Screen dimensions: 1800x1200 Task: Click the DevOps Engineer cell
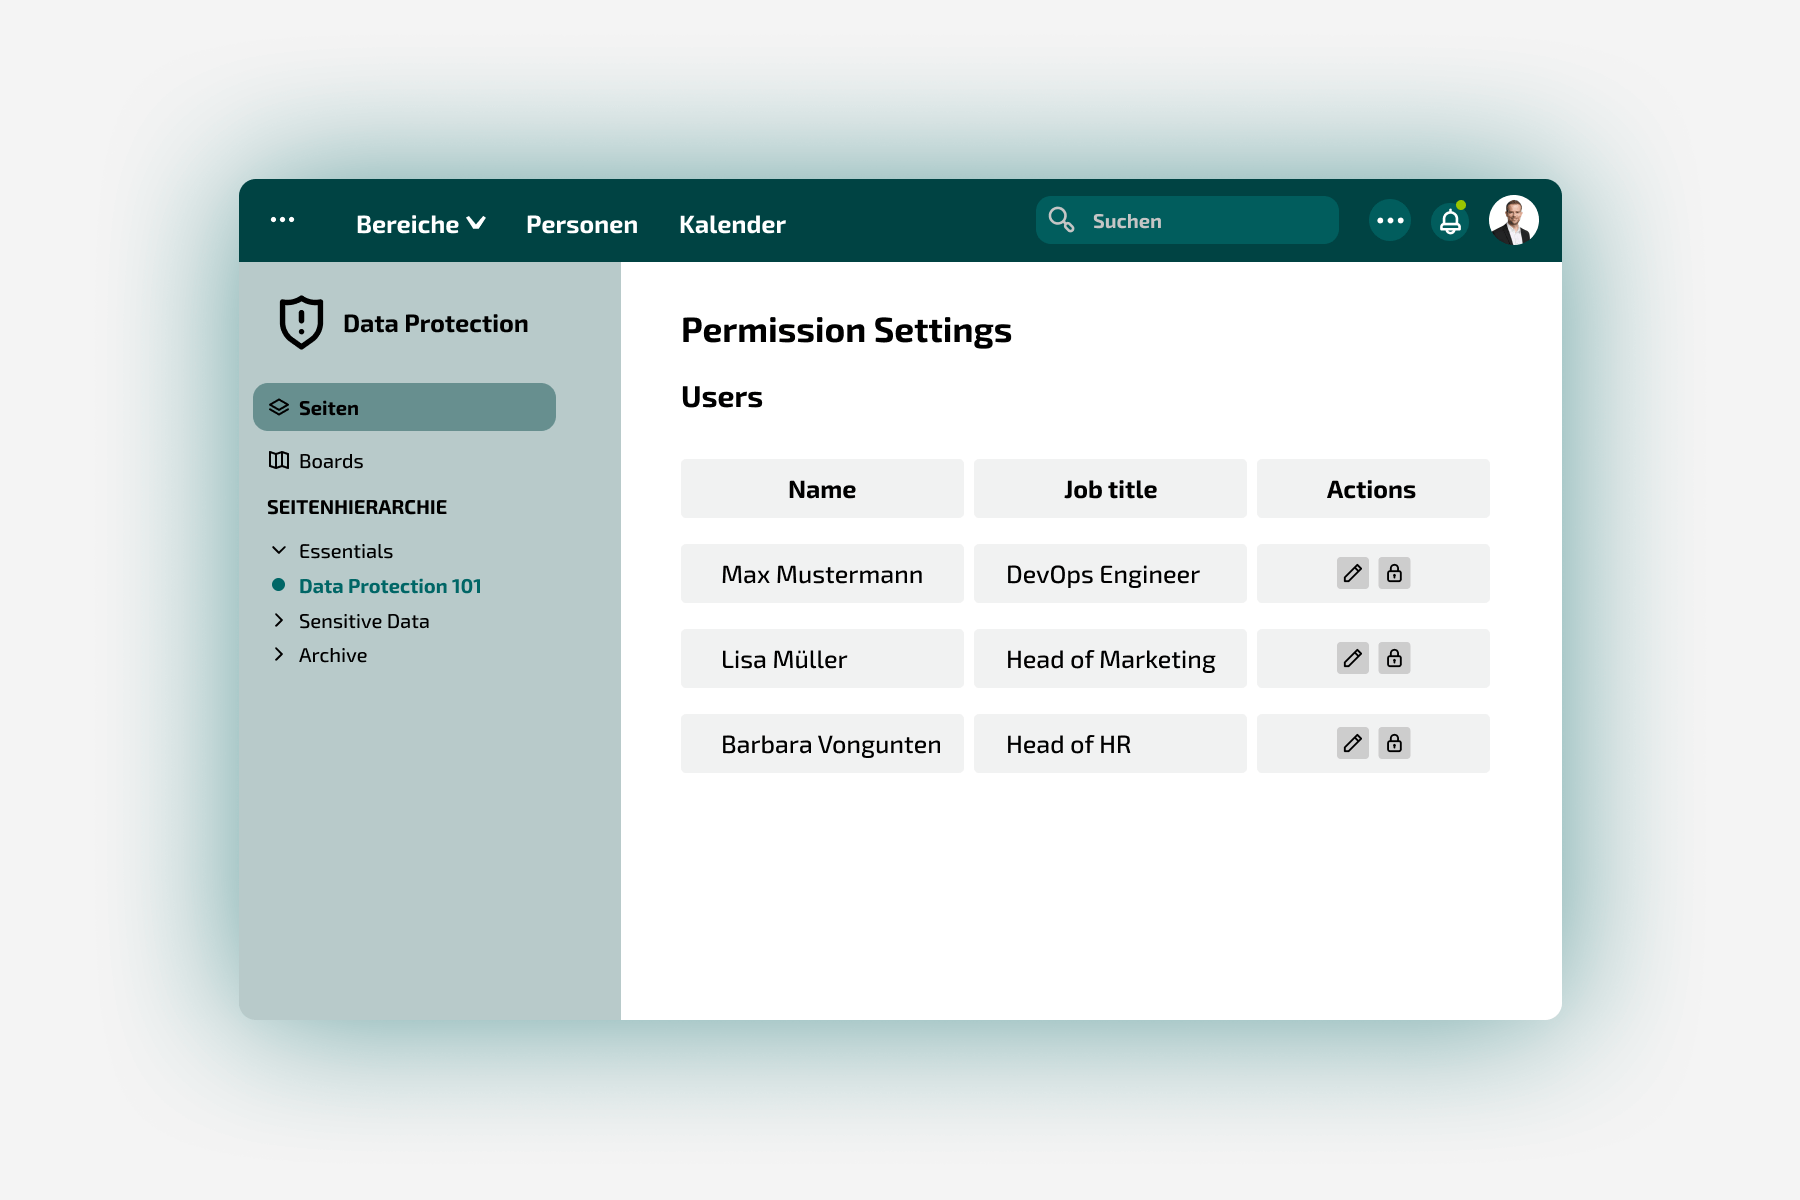pyautogui.click(x=1110, y=573)
